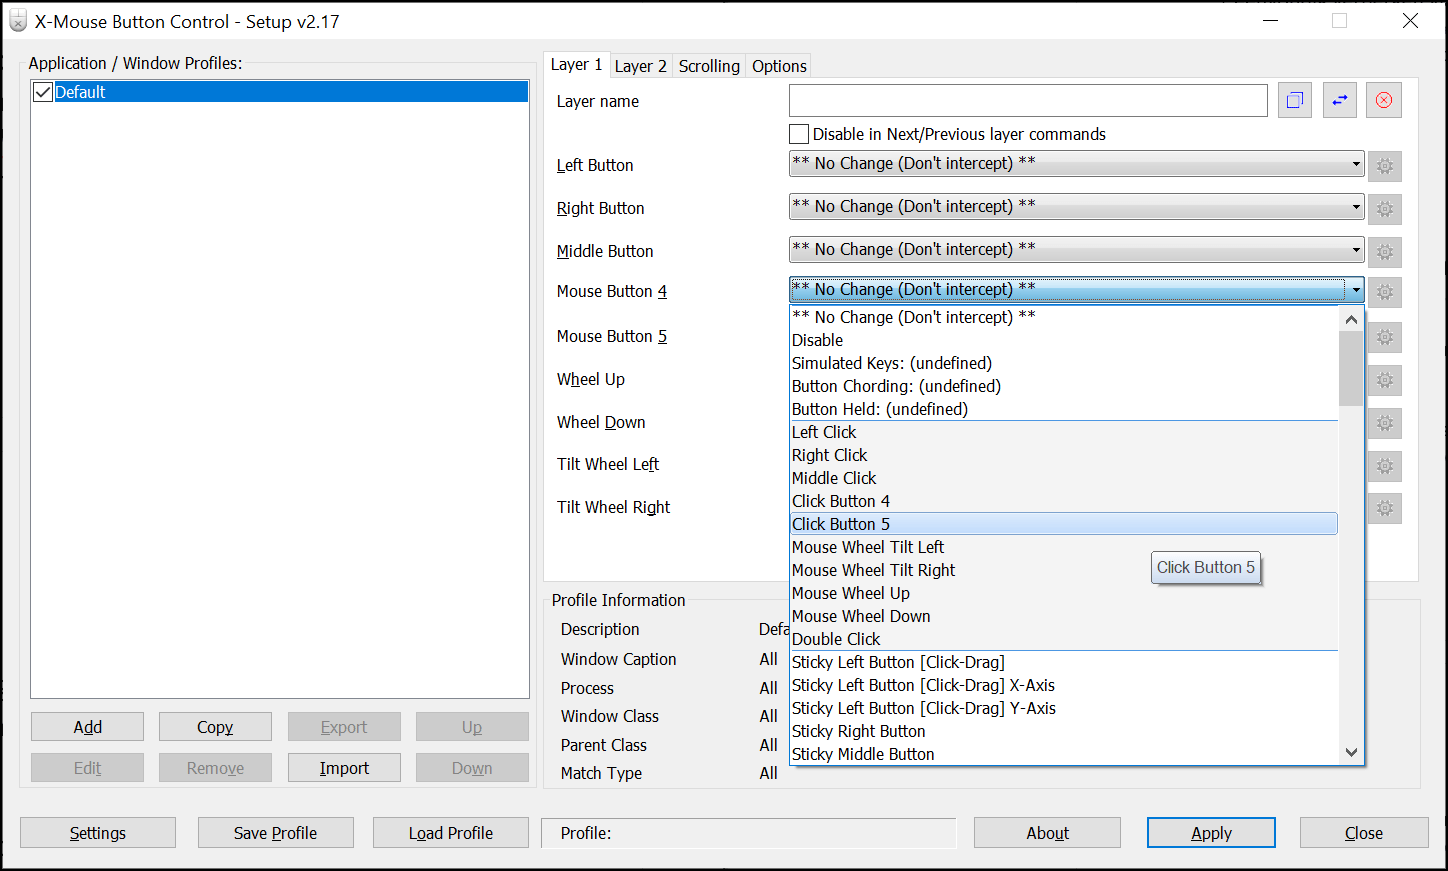Click the Copy profile button
1448x871 pixels.
pyautogui.click(x=215, y=727)
